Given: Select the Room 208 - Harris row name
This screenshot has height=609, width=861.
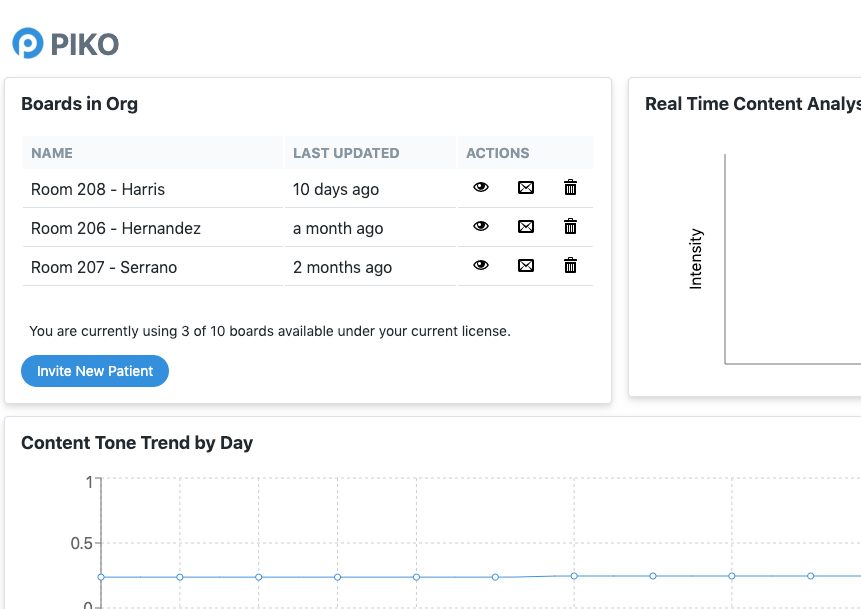Looking at the screenshot, I should coord(98,189).
